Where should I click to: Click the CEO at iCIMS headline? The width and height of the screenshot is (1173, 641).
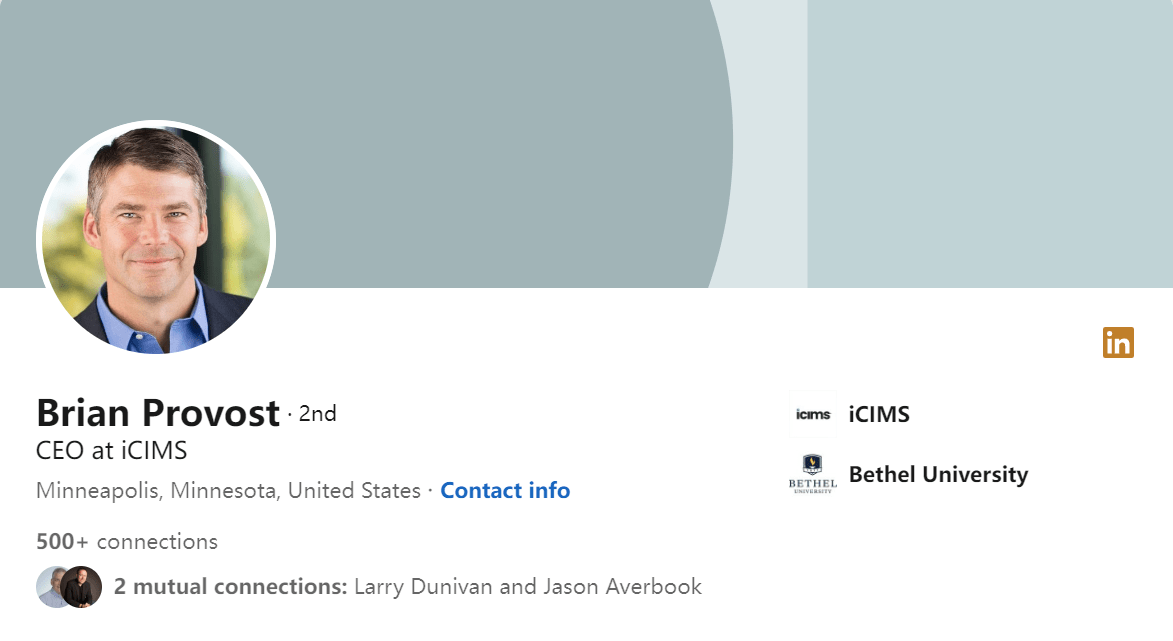pos(112,450)
